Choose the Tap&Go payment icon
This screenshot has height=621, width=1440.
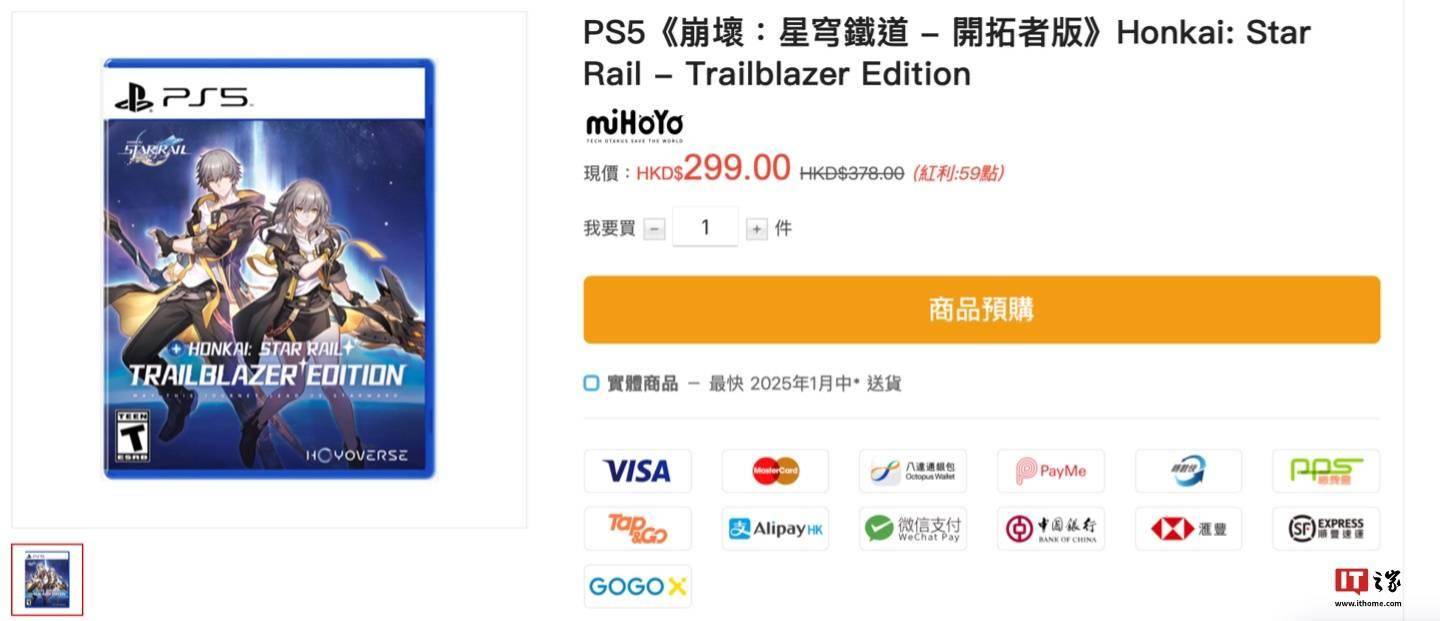pos(637,528)
